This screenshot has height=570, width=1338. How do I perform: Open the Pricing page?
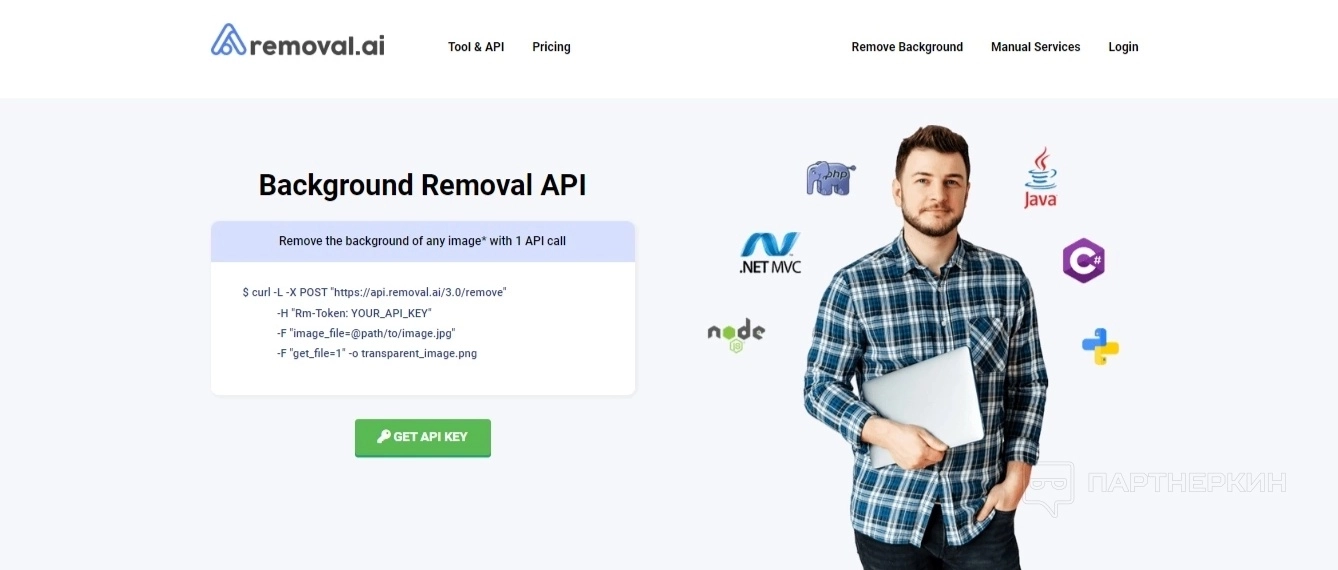point(551,47)
